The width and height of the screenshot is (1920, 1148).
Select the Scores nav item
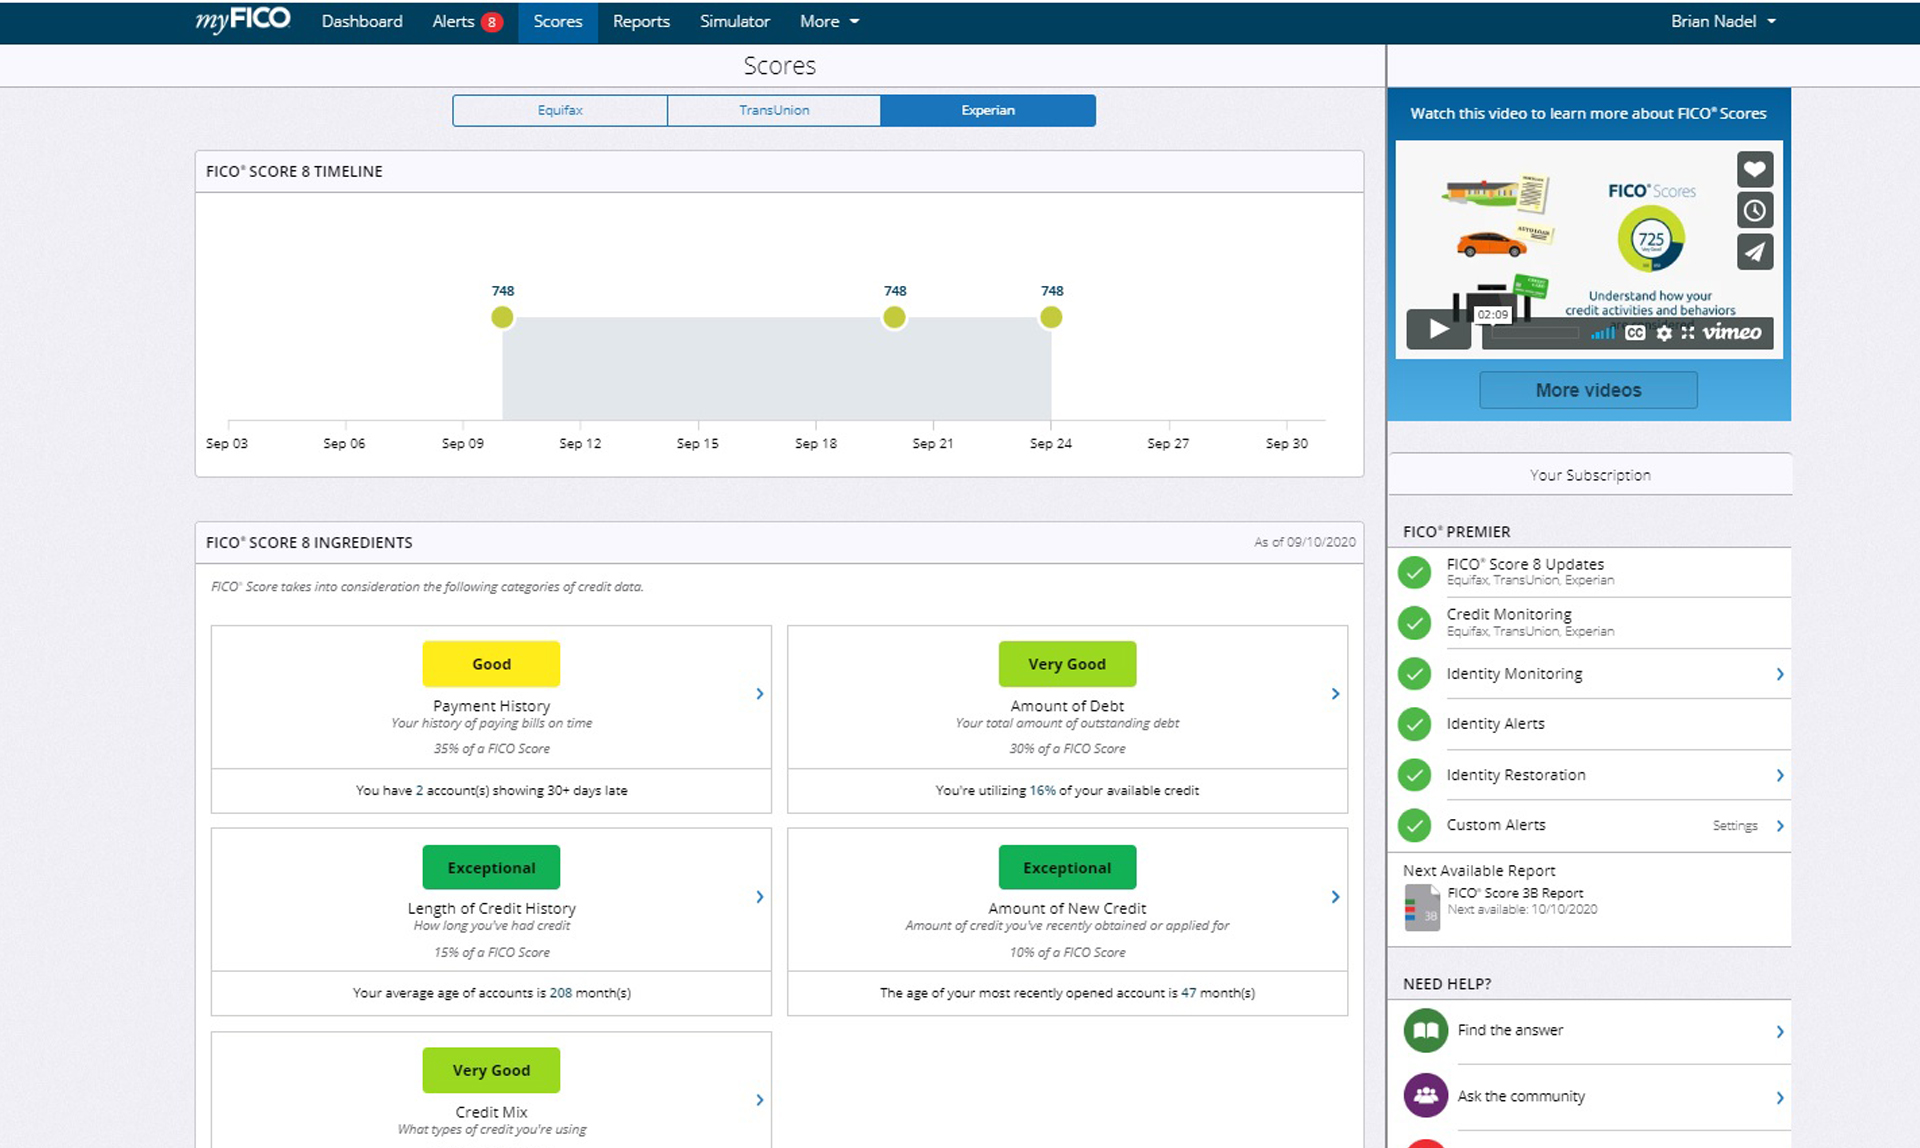pos(557,21)
